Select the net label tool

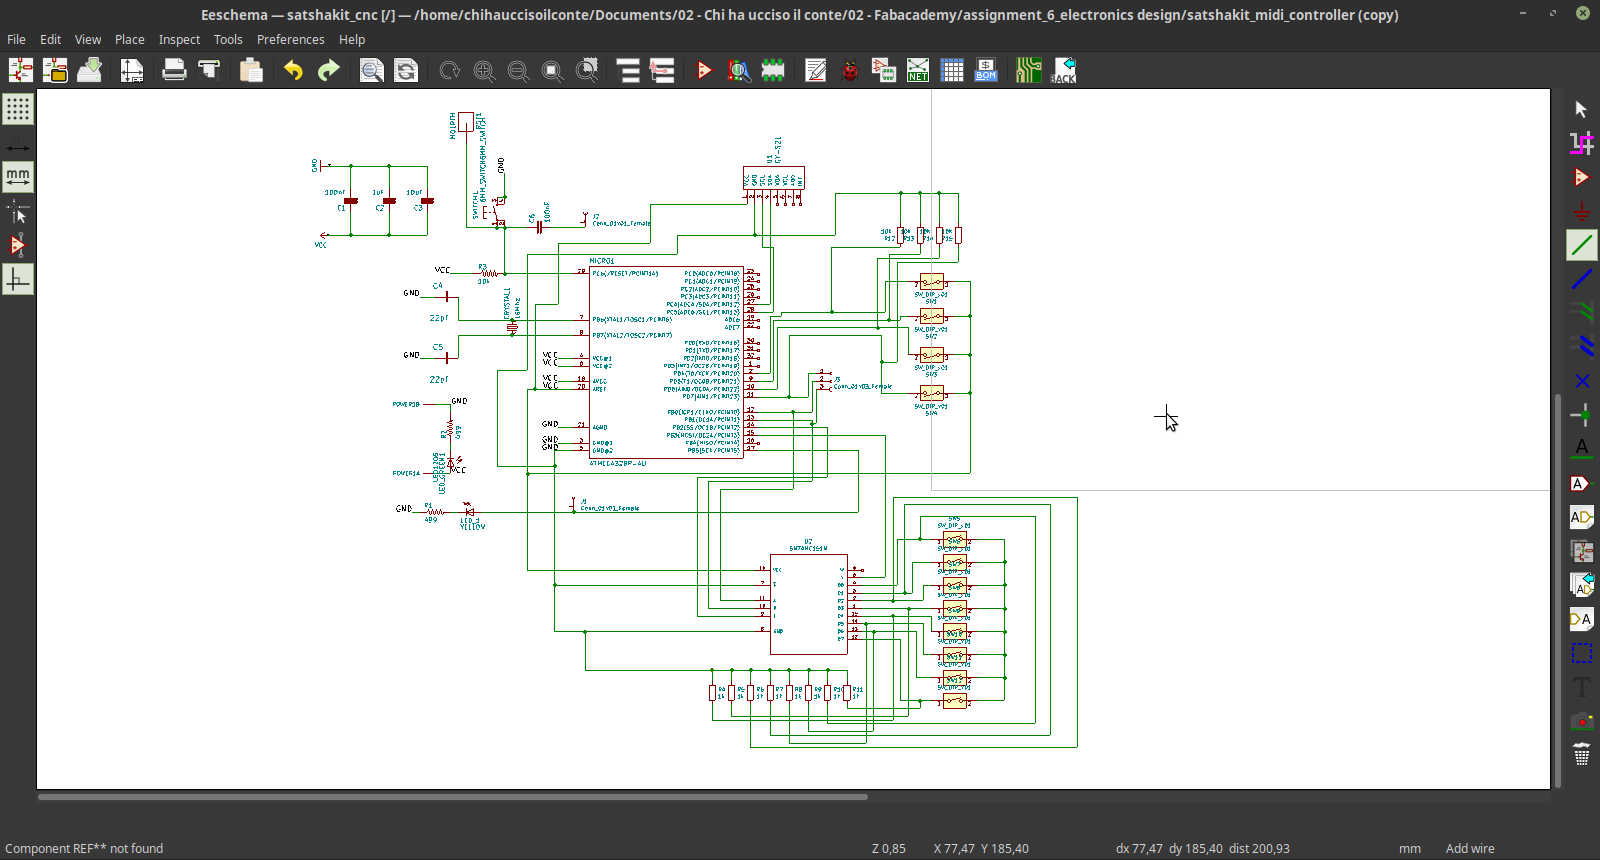point(1581,449)
